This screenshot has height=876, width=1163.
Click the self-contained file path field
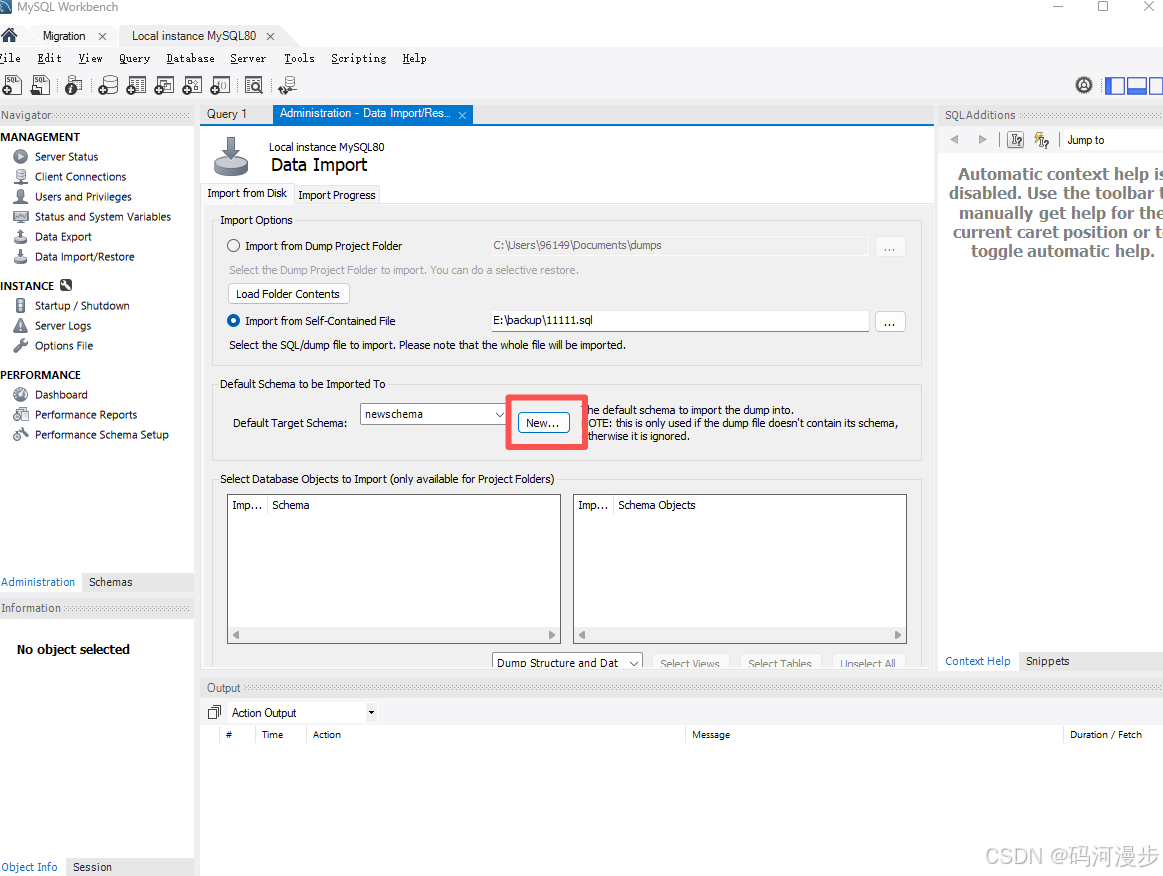[679, 320]
